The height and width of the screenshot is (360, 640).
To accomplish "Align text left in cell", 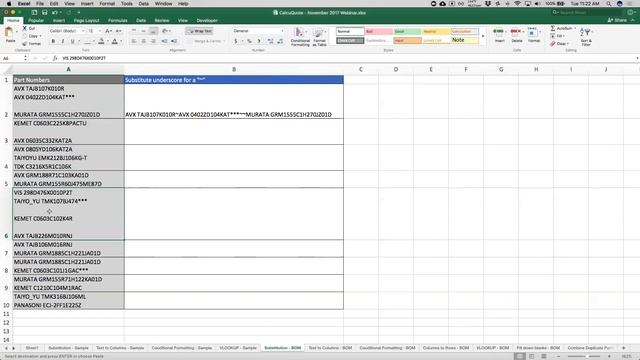I will [x=134, y=41].
